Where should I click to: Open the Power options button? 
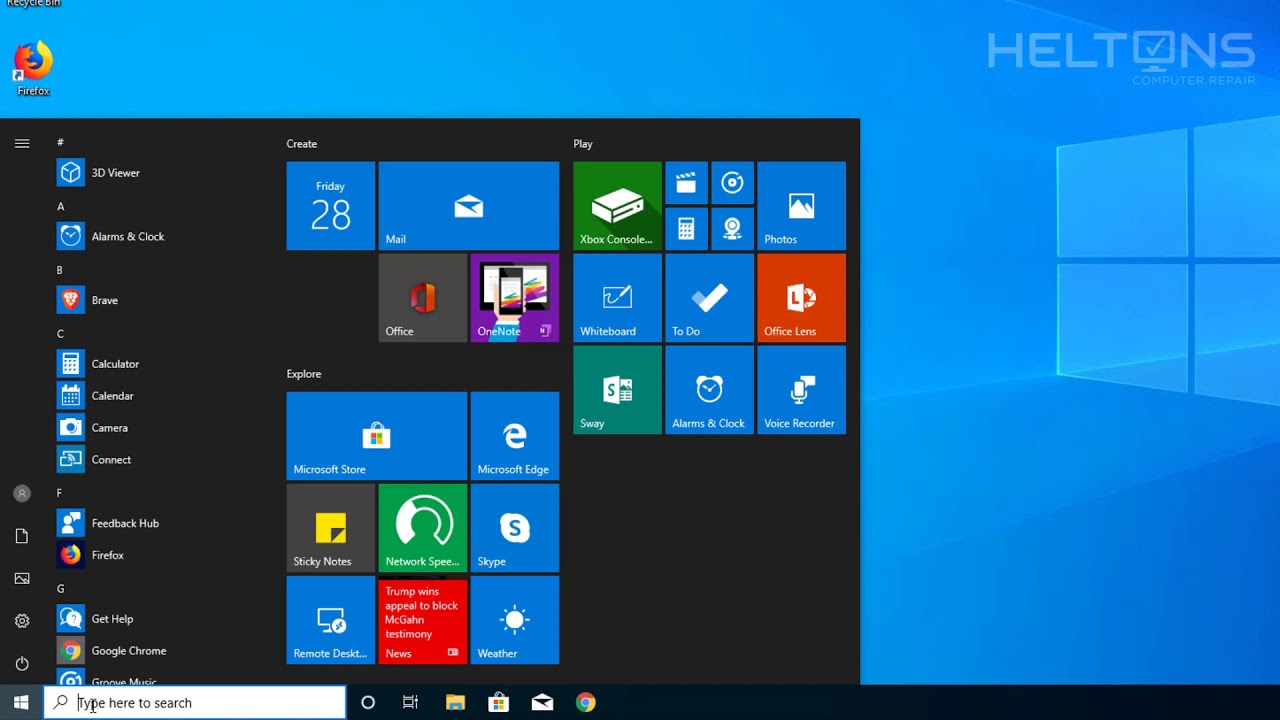coord(22,663)
